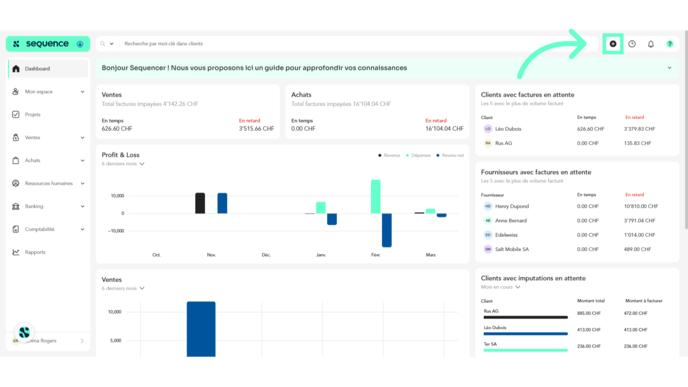Screen dimensions: 688x387
Task: Open supplier Henry Dupond row
Action: click(577, 206)
